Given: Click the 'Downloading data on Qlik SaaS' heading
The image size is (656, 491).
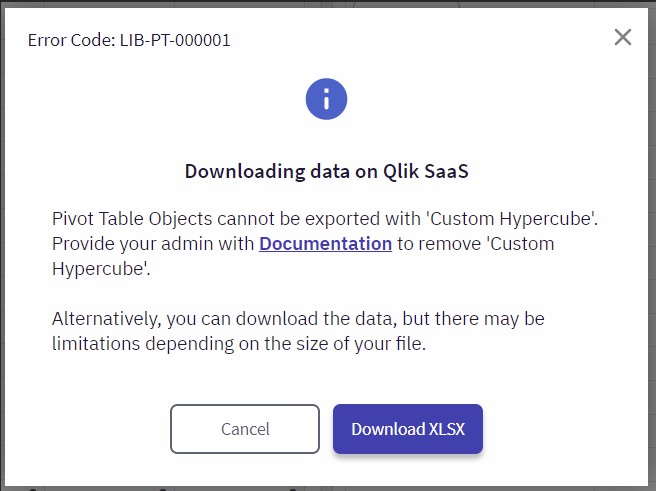Looking at the screenshot, I should click(x=327, y=171).
